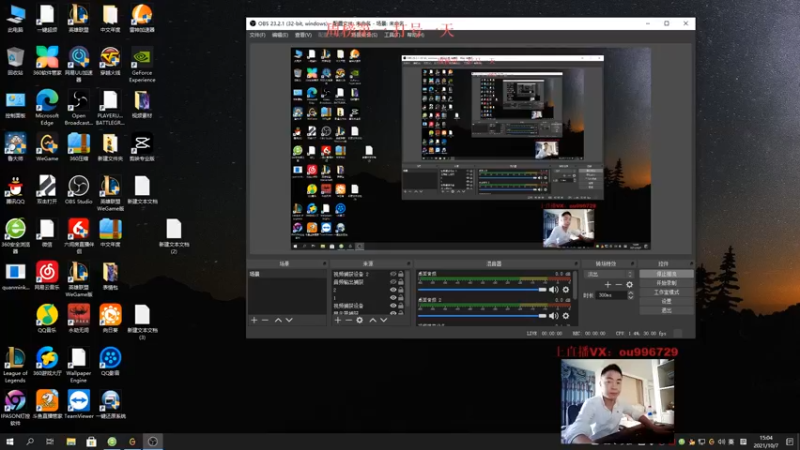Open the League of Legends desktop icon
This screenshot has width=800, height=450.
click(15, 365)
